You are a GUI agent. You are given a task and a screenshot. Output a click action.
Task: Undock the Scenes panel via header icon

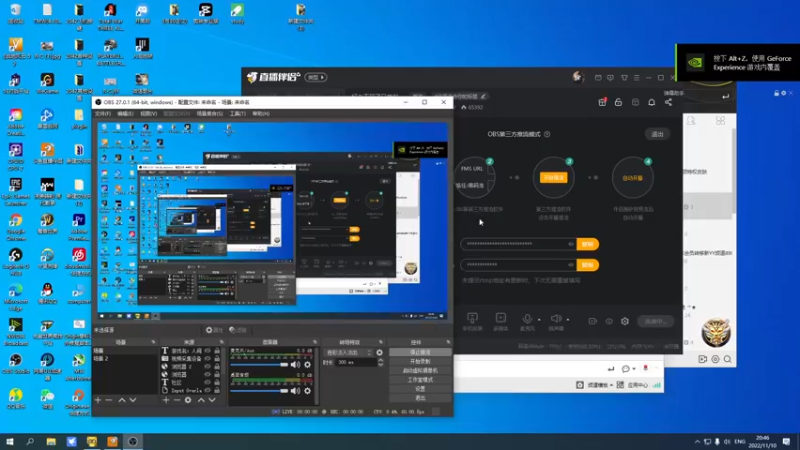[153, 342]
